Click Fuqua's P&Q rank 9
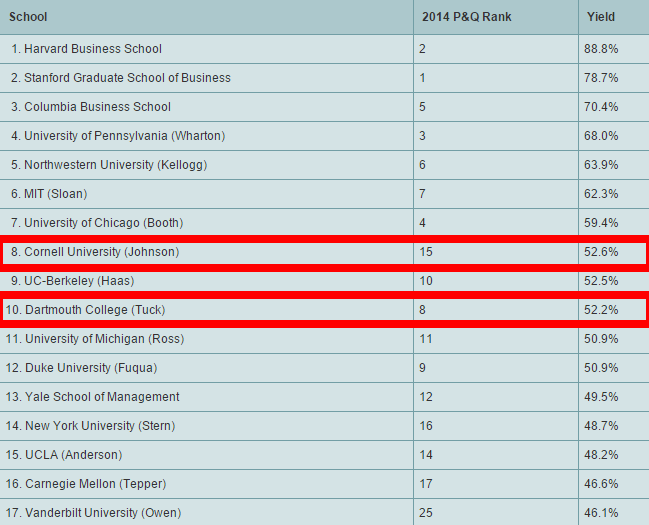 422,368
